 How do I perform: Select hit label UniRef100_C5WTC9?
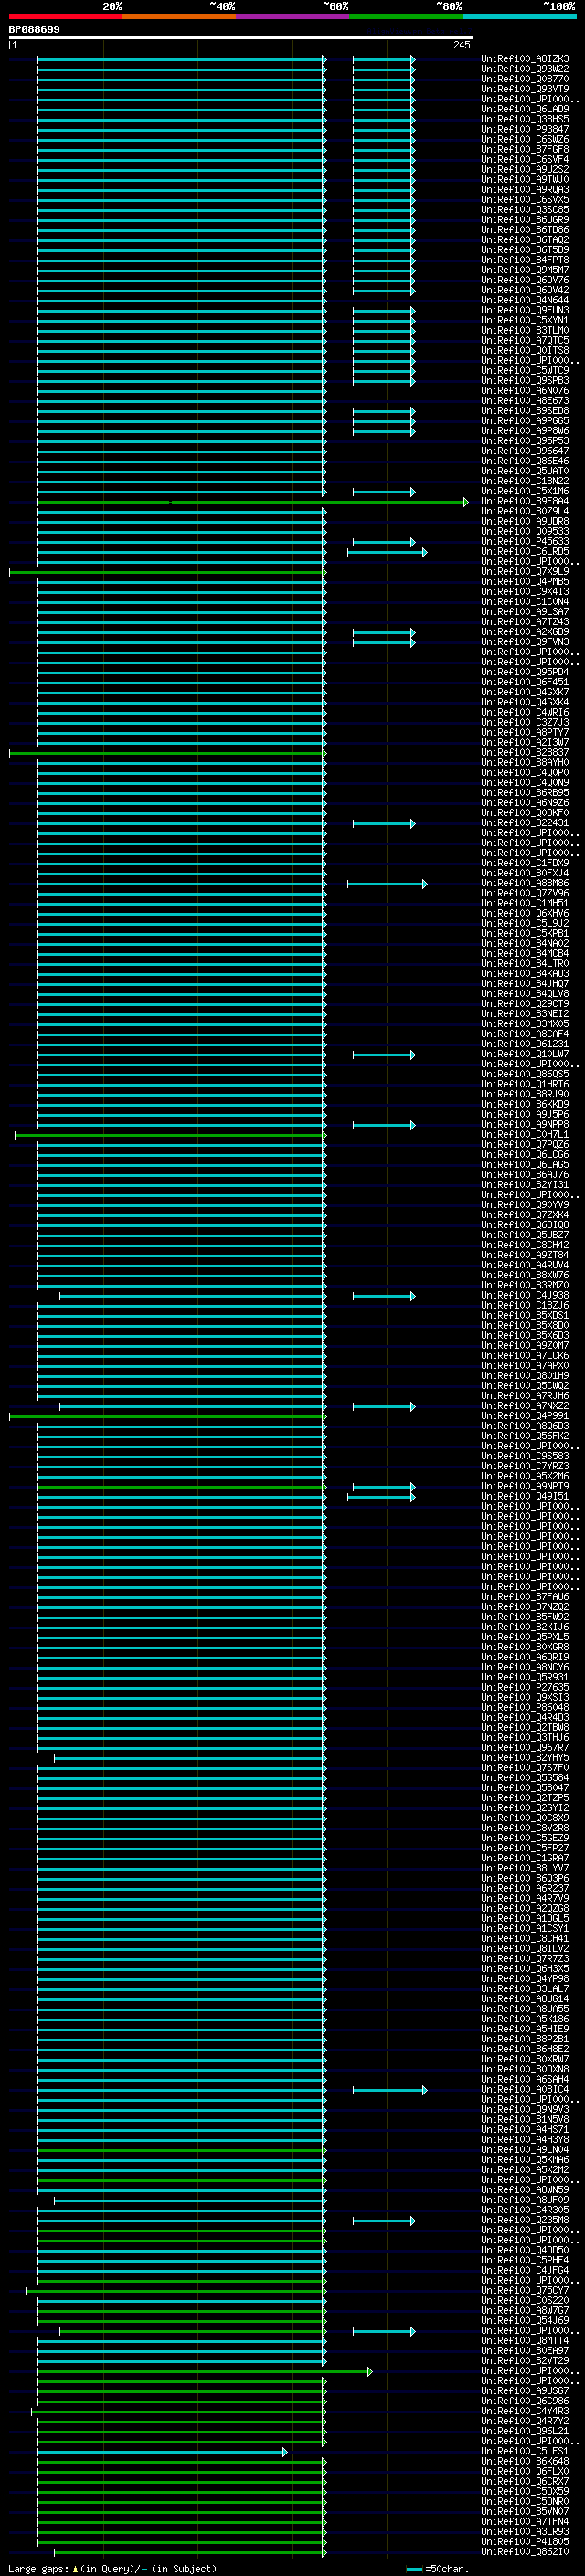click(x=525, y=370)
